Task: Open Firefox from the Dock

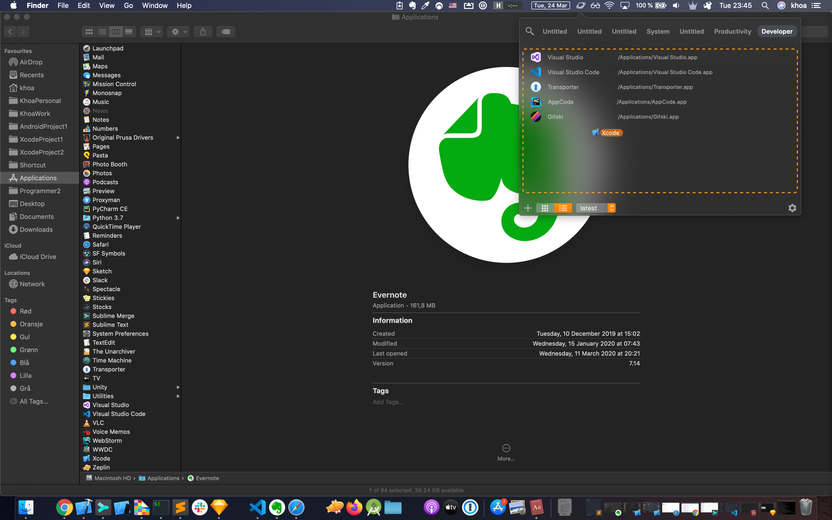Action: pyautogui.click(x=354, y=508)
